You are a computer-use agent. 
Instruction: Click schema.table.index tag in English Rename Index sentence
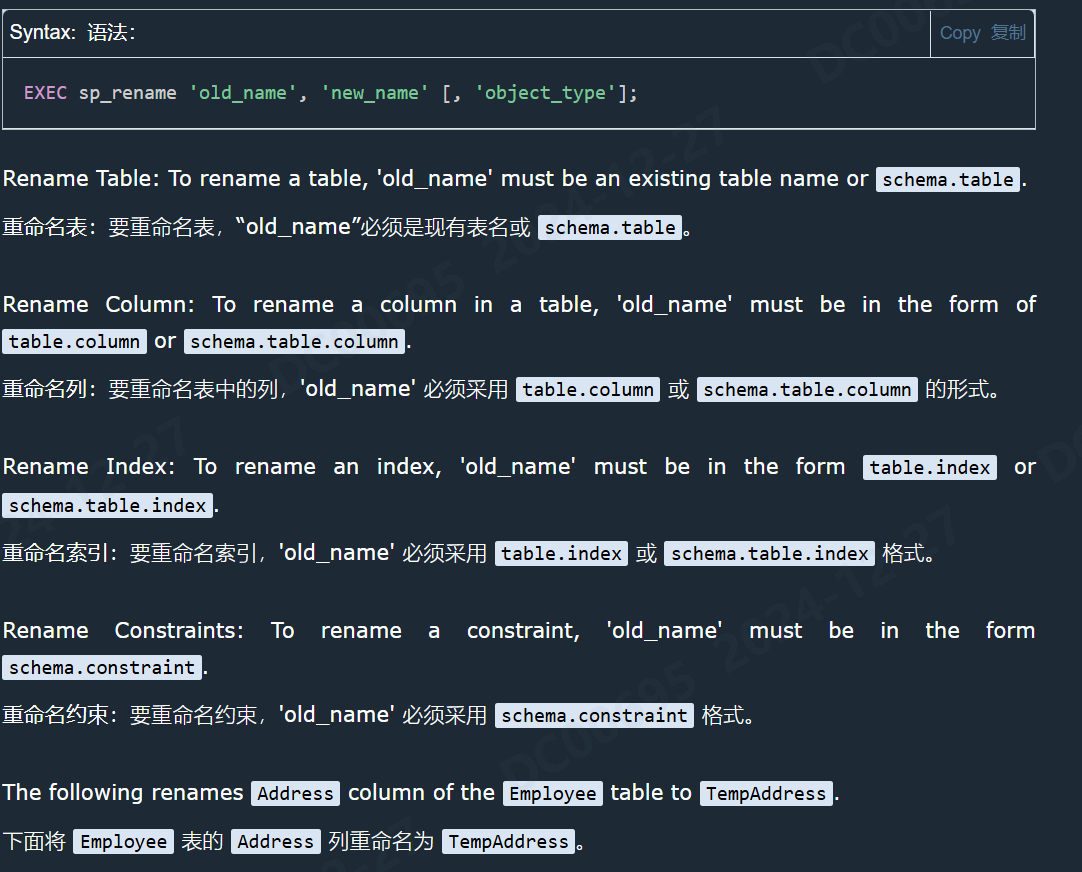[x=108, y=506]
